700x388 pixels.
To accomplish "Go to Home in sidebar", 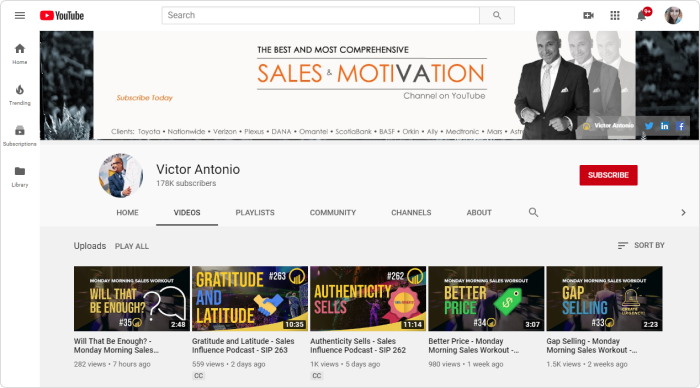I will click(20, 54).
